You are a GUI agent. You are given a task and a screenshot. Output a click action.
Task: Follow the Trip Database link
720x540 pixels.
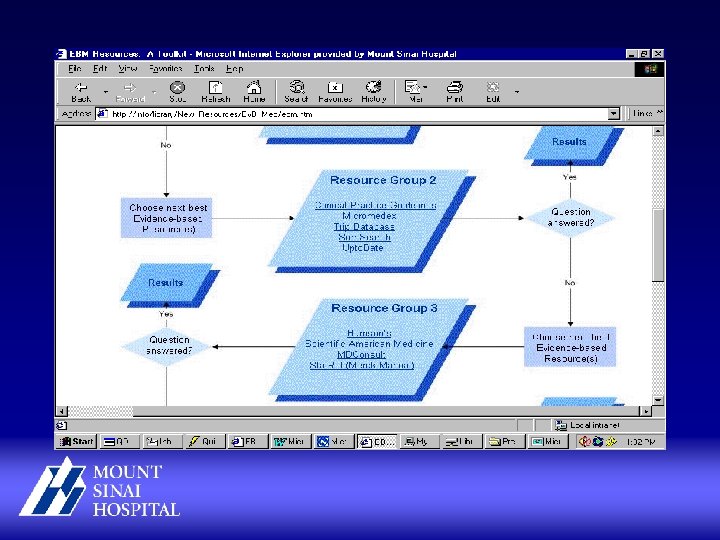pos(364,227)
